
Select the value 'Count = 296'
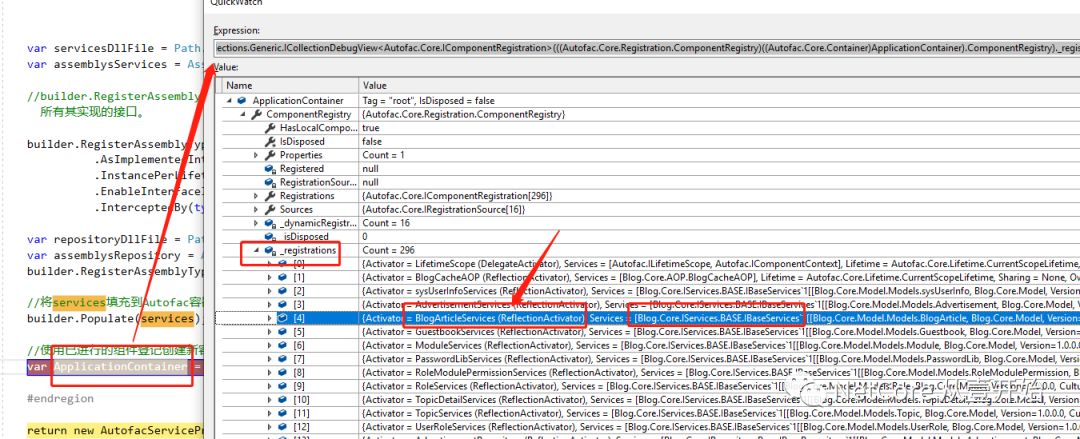tap(388, 250)
